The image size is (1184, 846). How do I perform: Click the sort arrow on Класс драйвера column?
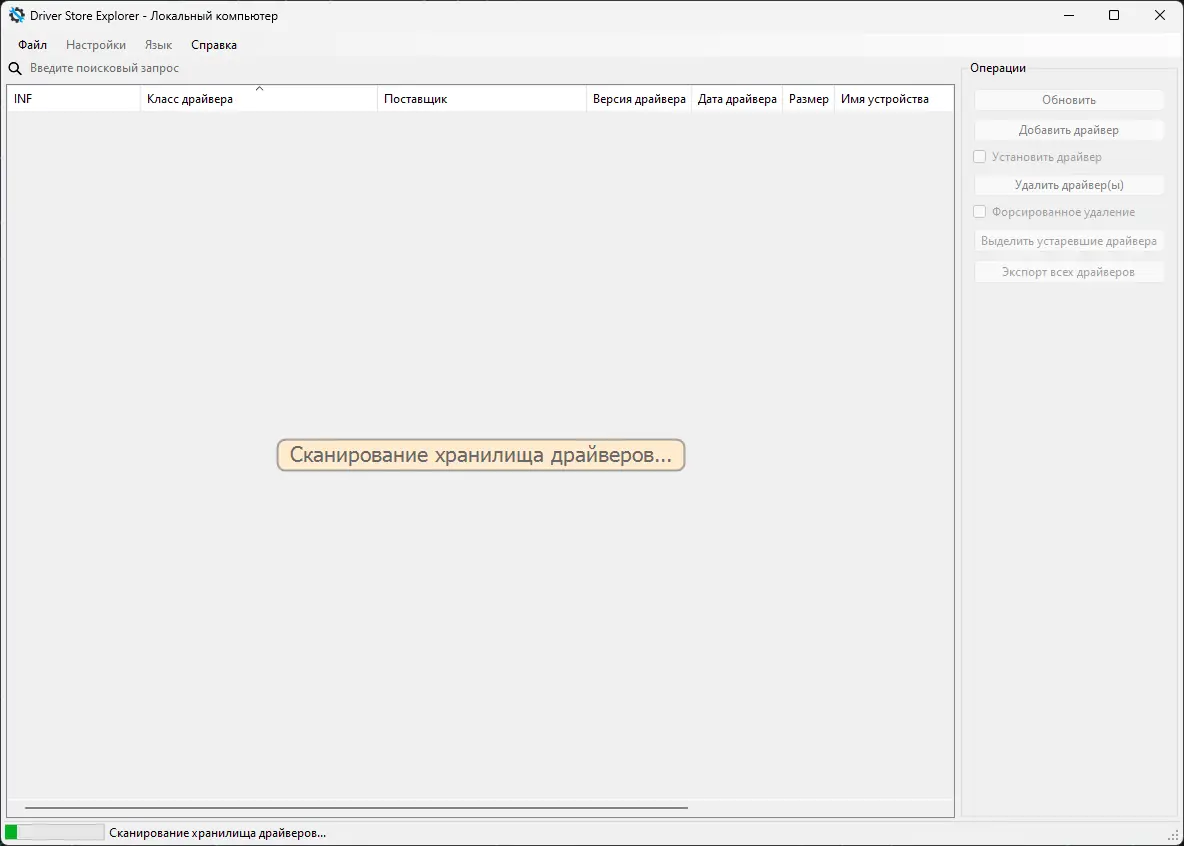260,91
